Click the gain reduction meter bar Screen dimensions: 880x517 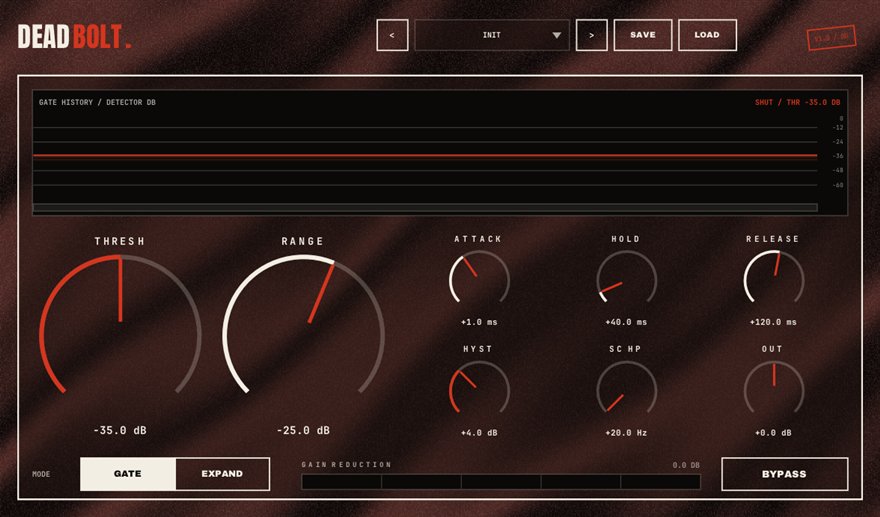tap(501, 482)
